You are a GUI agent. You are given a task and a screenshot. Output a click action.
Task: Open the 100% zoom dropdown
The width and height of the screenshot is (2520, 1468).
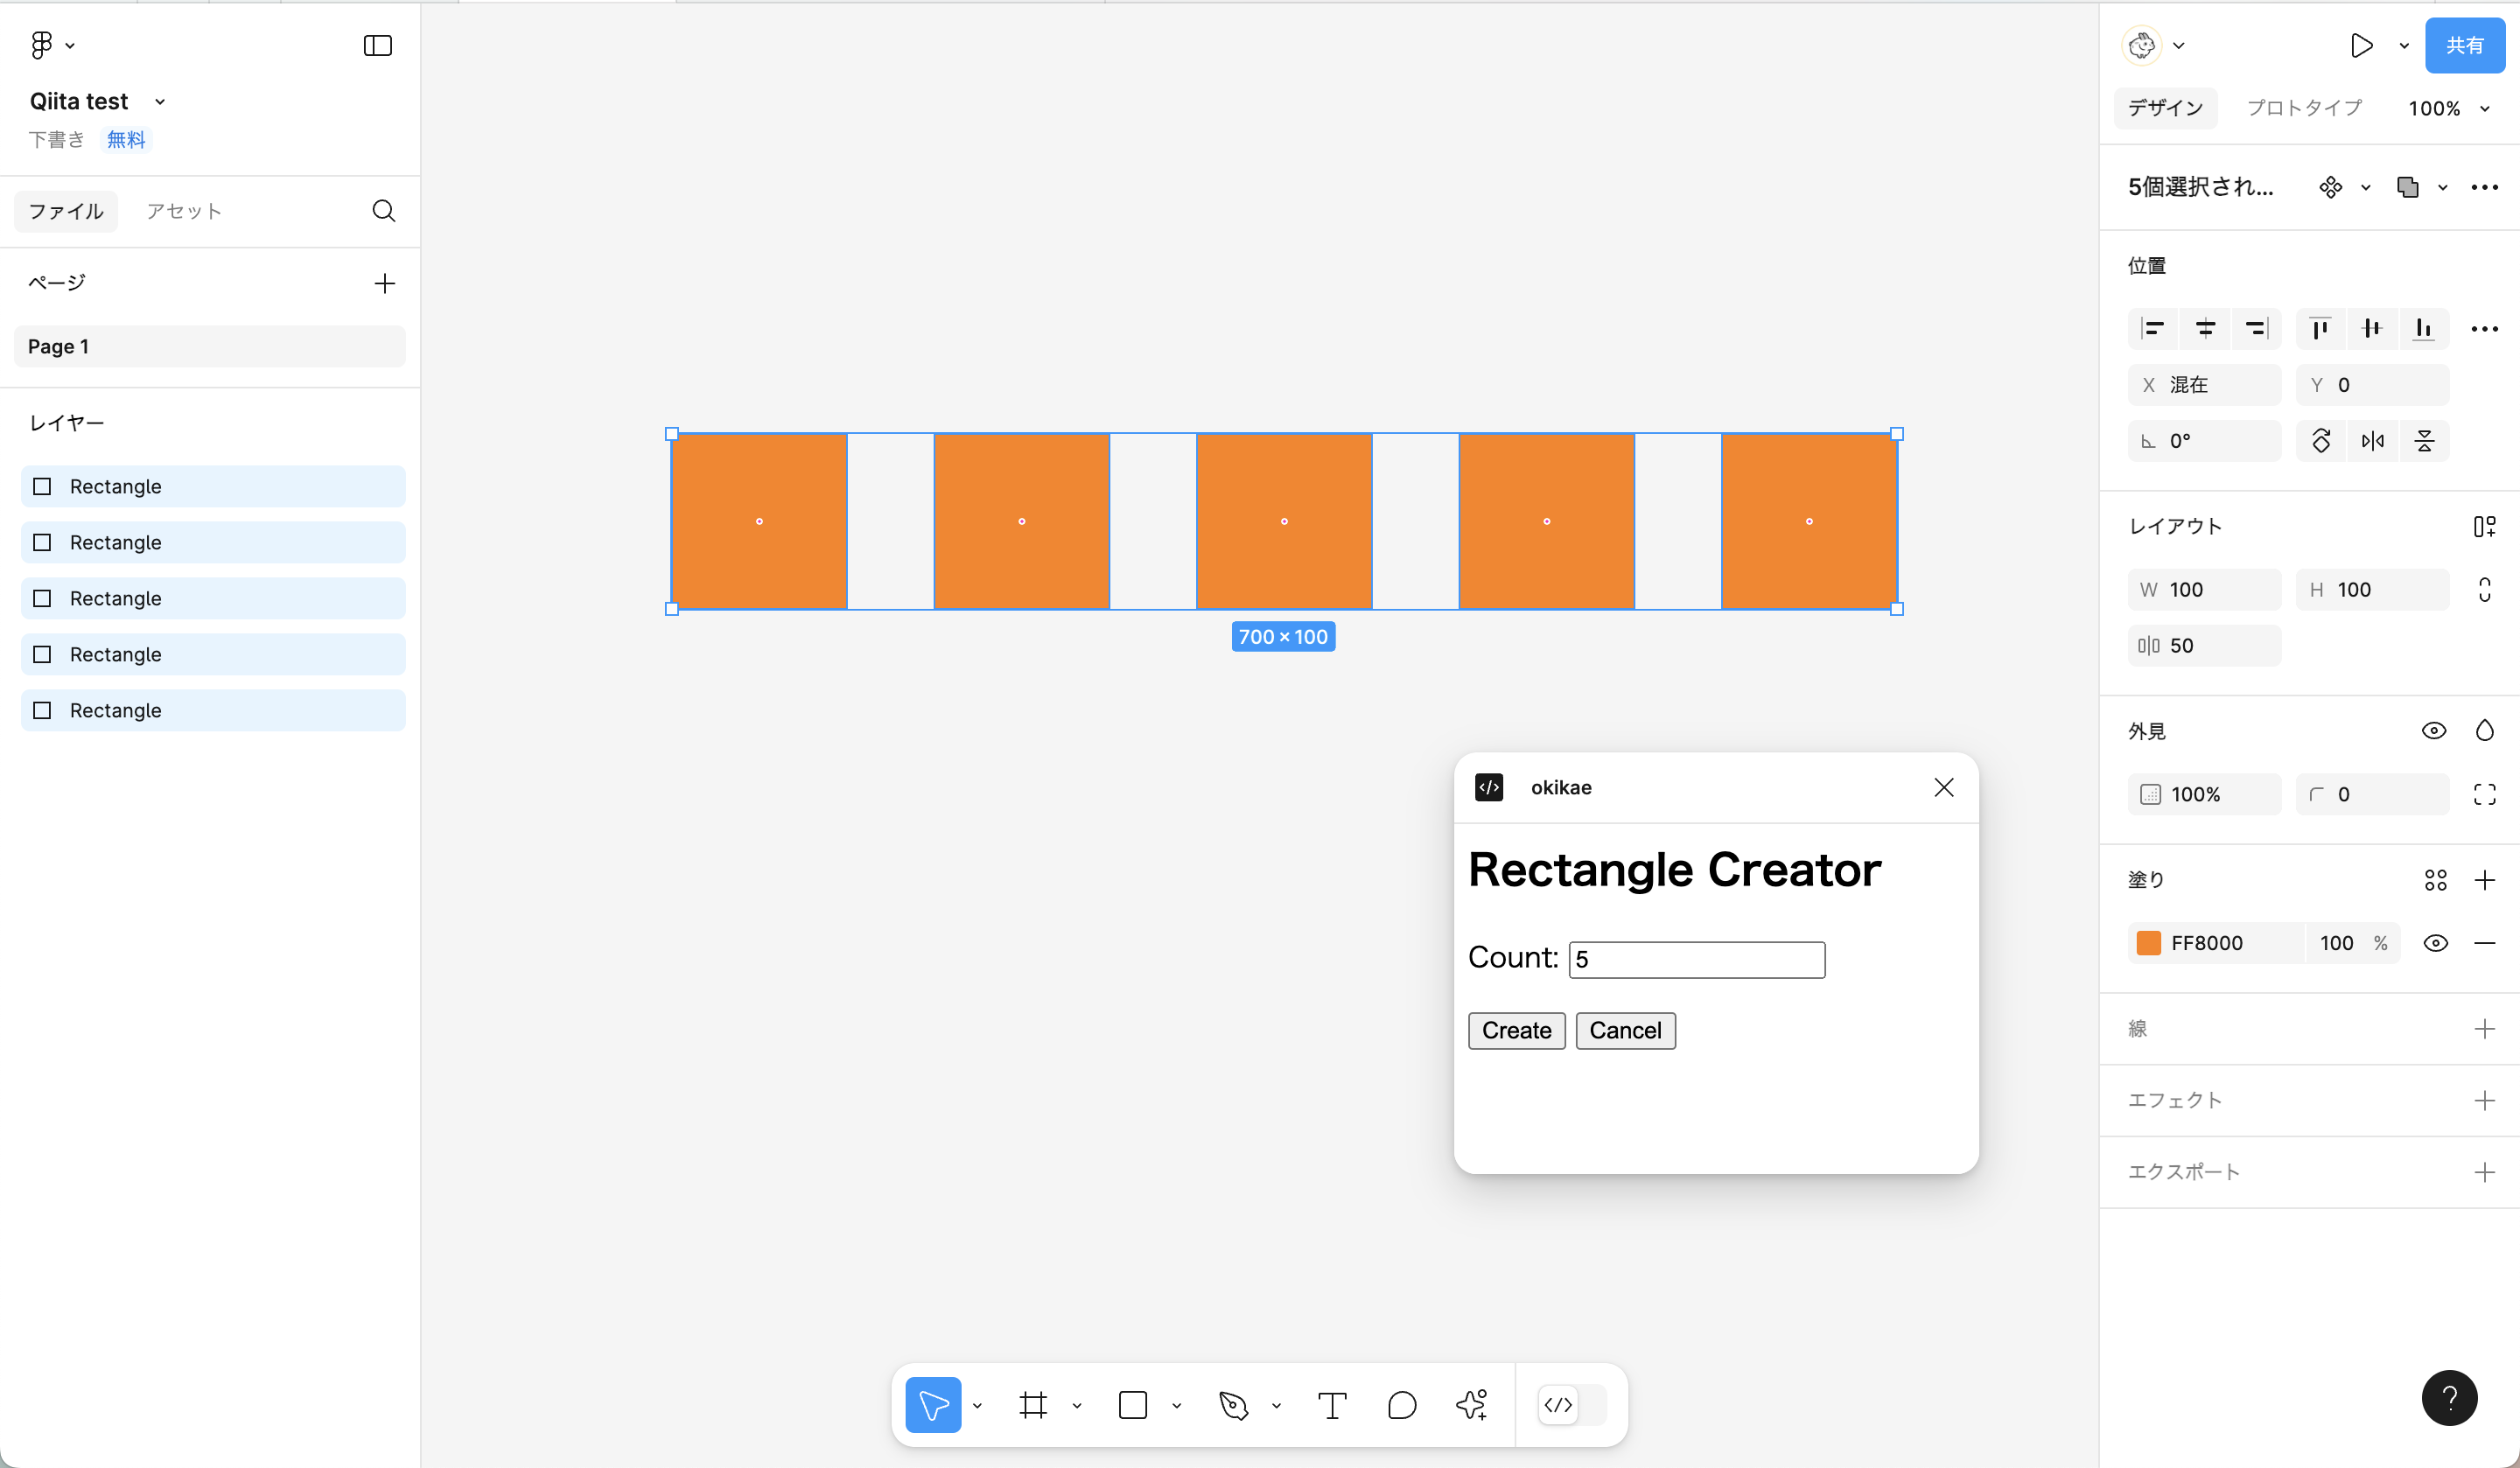tap(2448, 108)
